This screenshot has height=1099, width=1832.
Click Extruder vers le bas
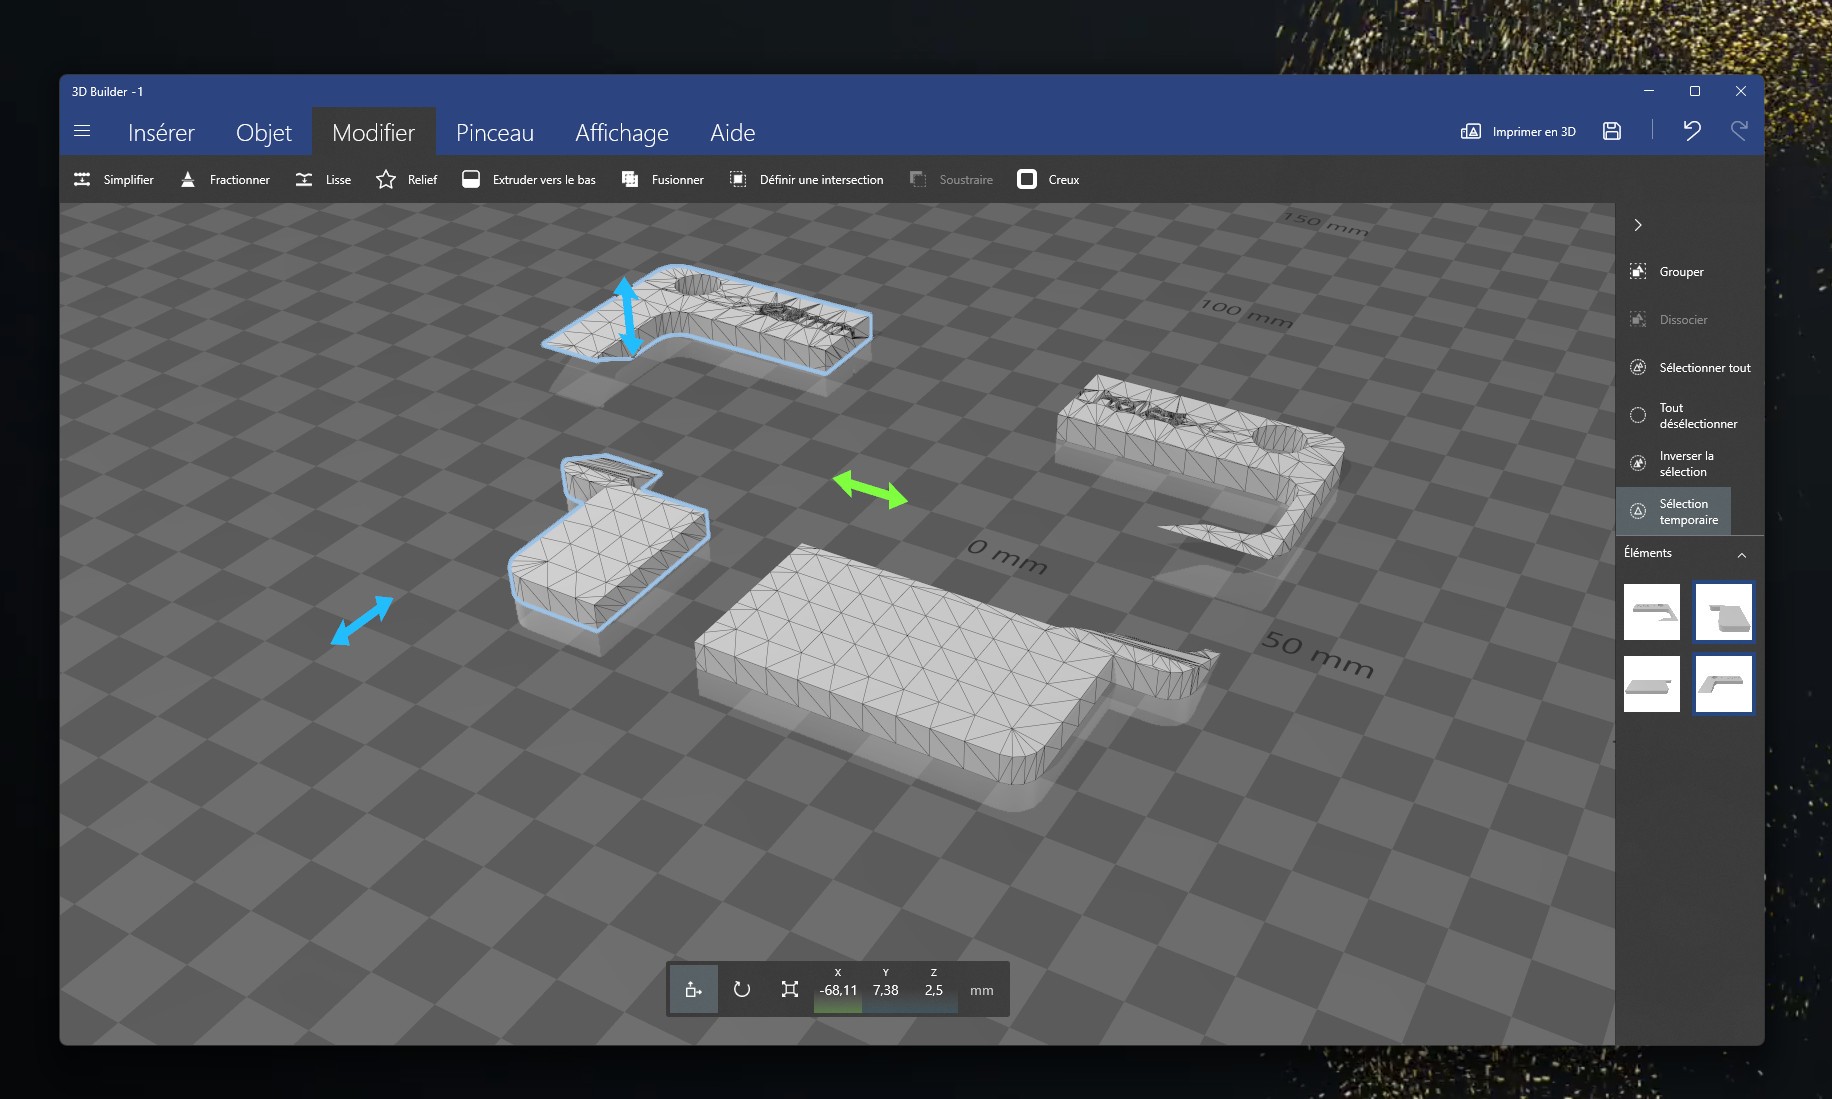pyautogui.click(x=528, y=180)
